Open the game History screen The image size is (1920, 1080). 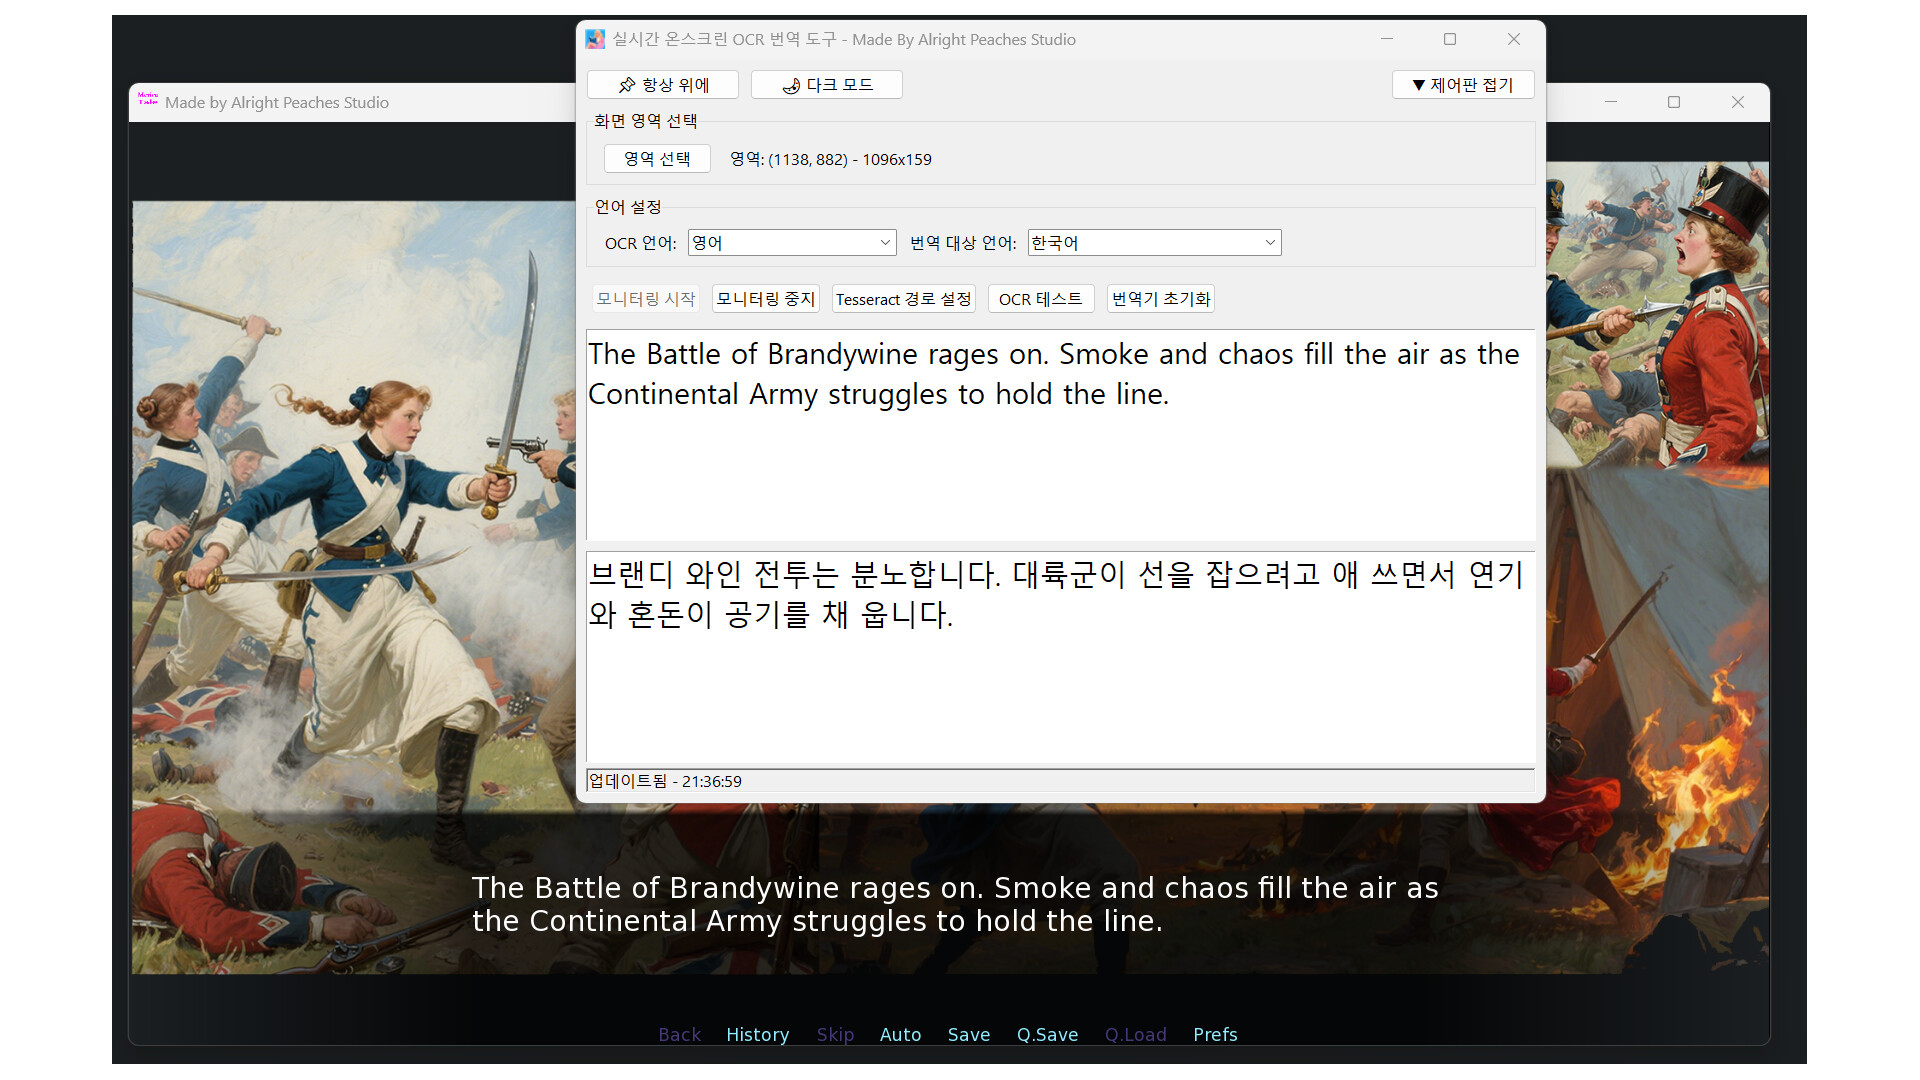click(x=757, y=1035)
